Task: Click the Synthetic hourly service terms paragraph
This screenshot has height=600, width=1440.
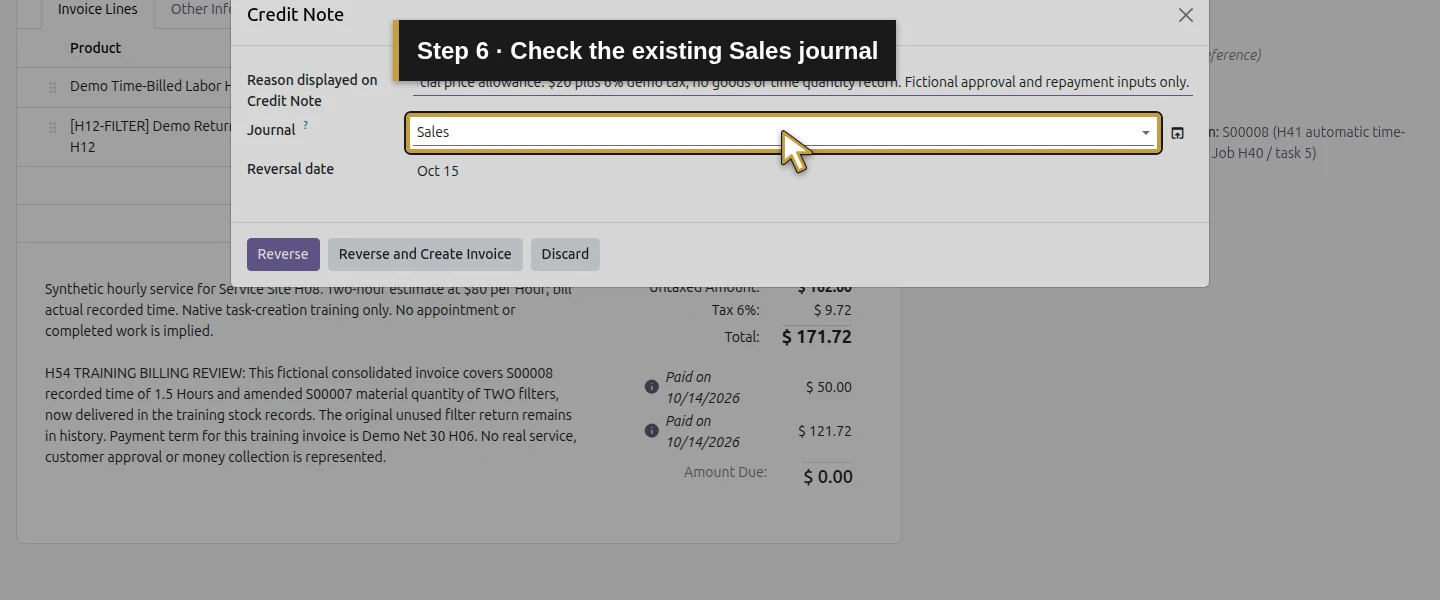Action: 309,310
